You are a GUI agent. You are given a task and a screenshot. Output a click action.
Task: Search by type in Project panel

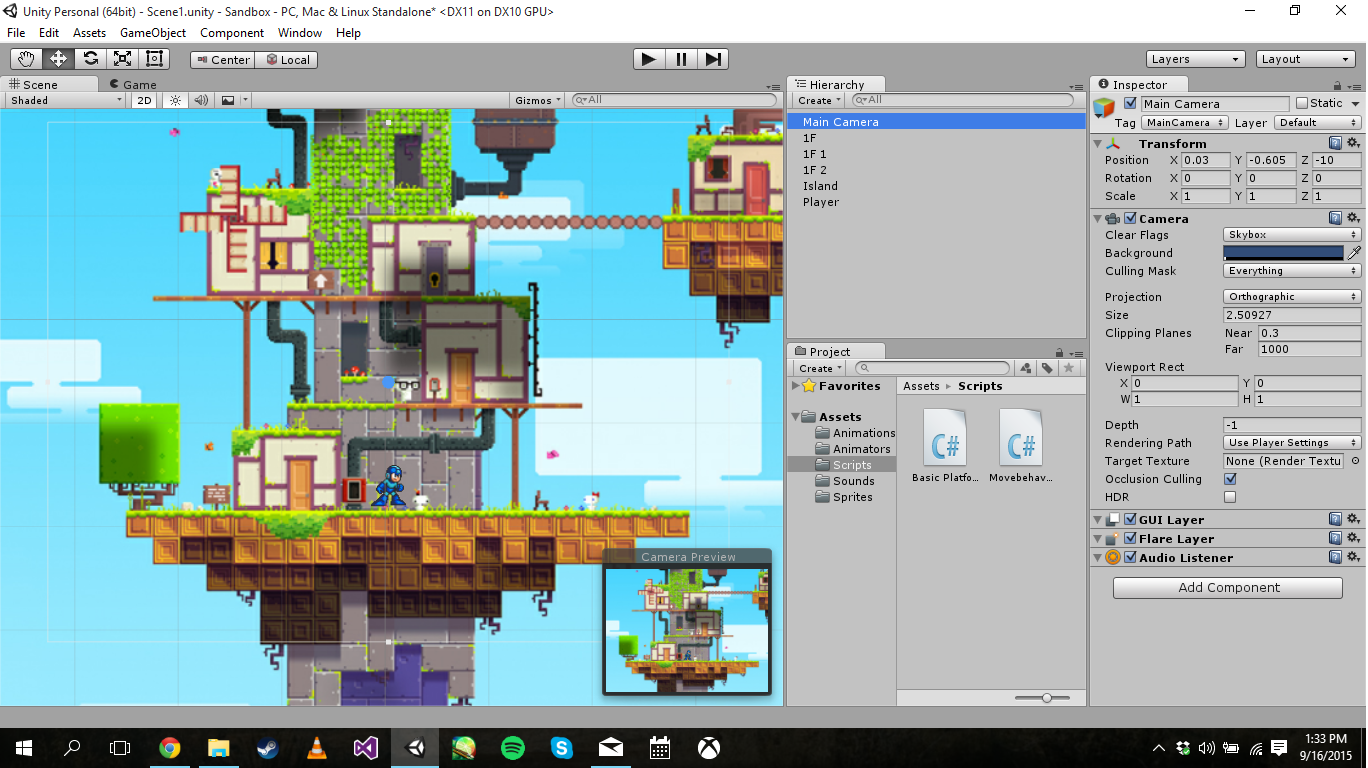1025,368
